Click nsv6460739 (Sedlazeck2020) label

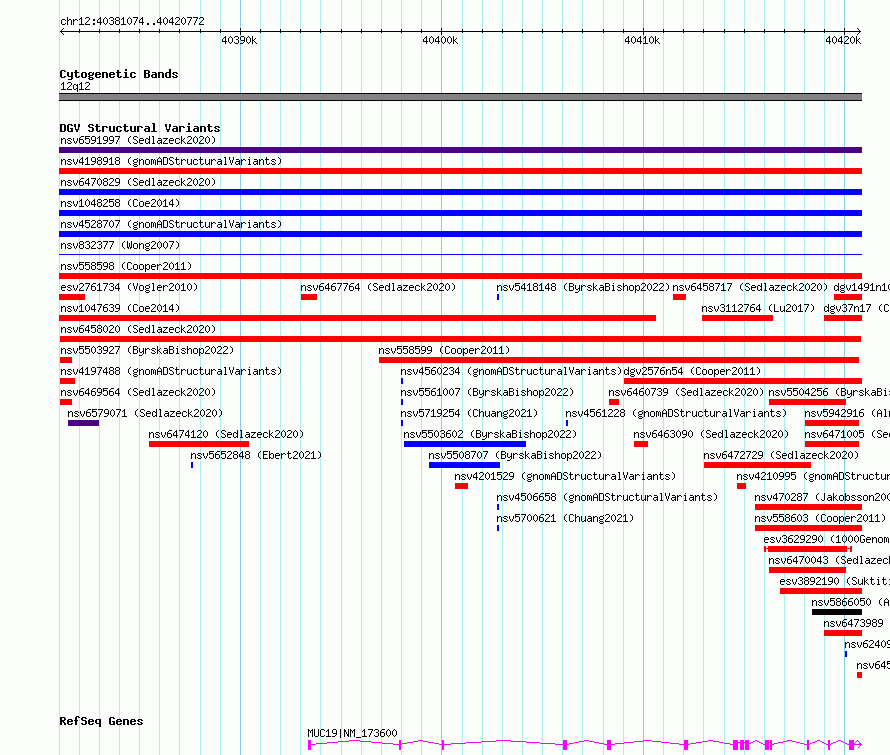tap(686, 392)
